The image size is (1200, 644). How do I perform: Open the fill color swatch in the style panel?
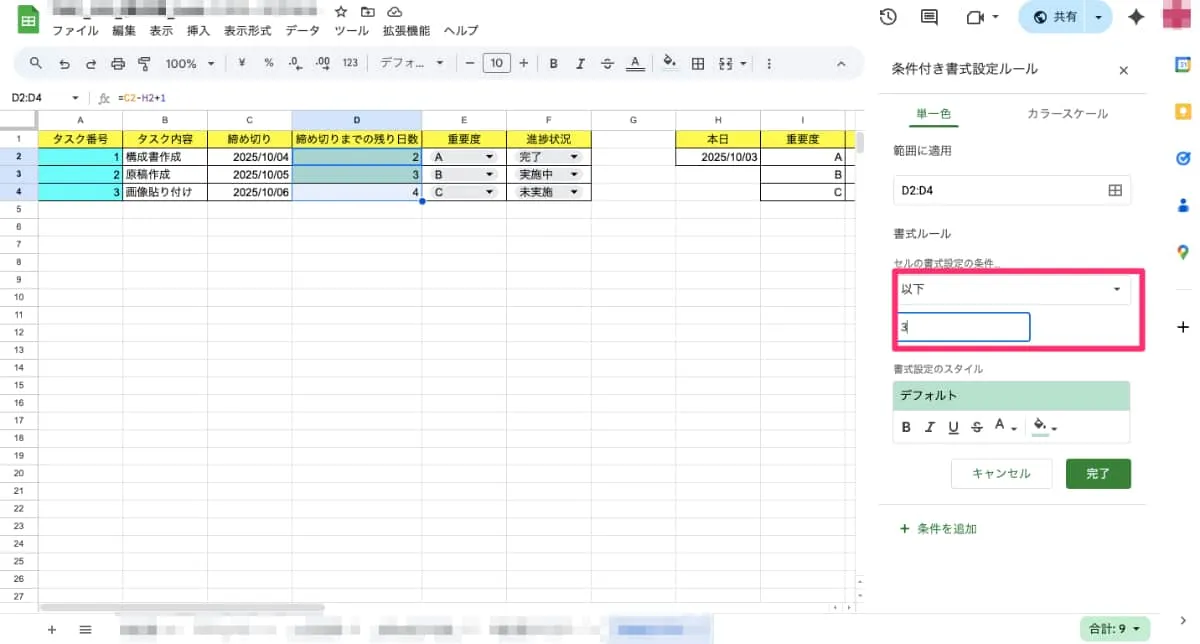click(x=1038, y=427)
